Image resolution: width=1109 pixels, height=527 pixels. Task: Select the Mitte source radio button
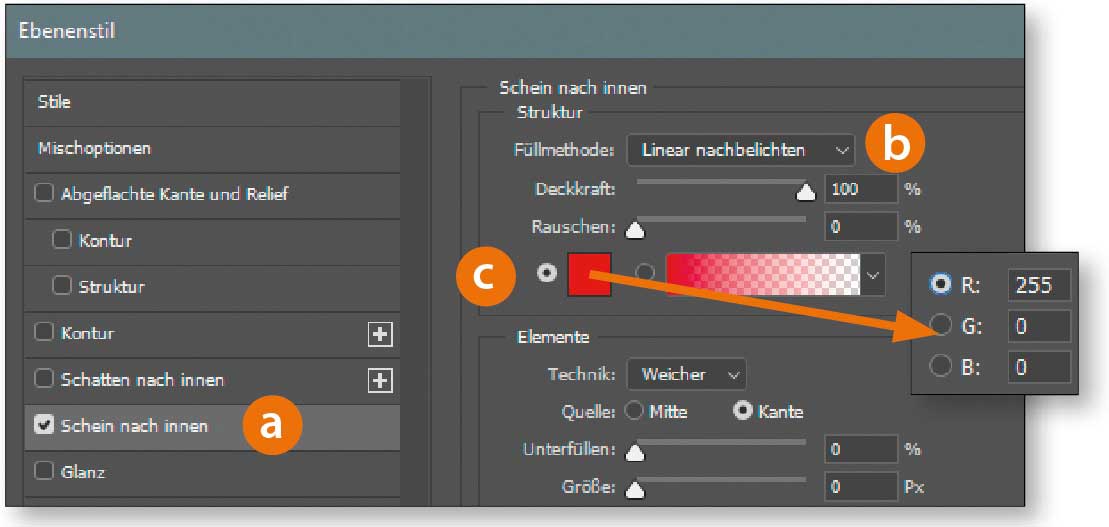tap(634, 411)
